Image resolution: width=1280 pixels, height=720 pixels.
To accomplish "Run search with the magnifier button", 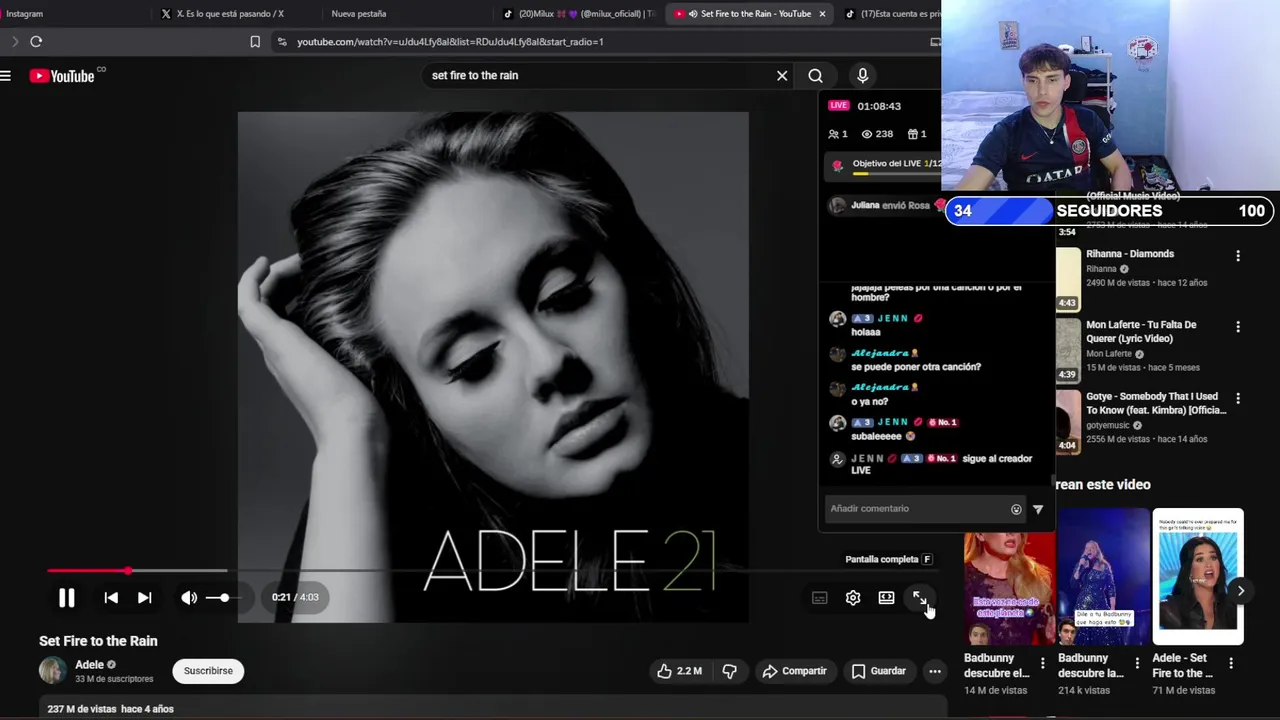I will tap(816, 76).
